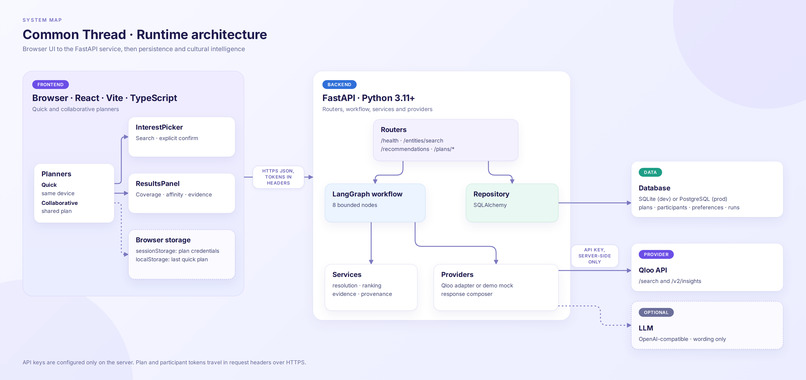Click 'SQLite (dev) or PostgreSQL (prod)' text
The image size is (806, 380).
pyautogui.click(x=683, y=199)
